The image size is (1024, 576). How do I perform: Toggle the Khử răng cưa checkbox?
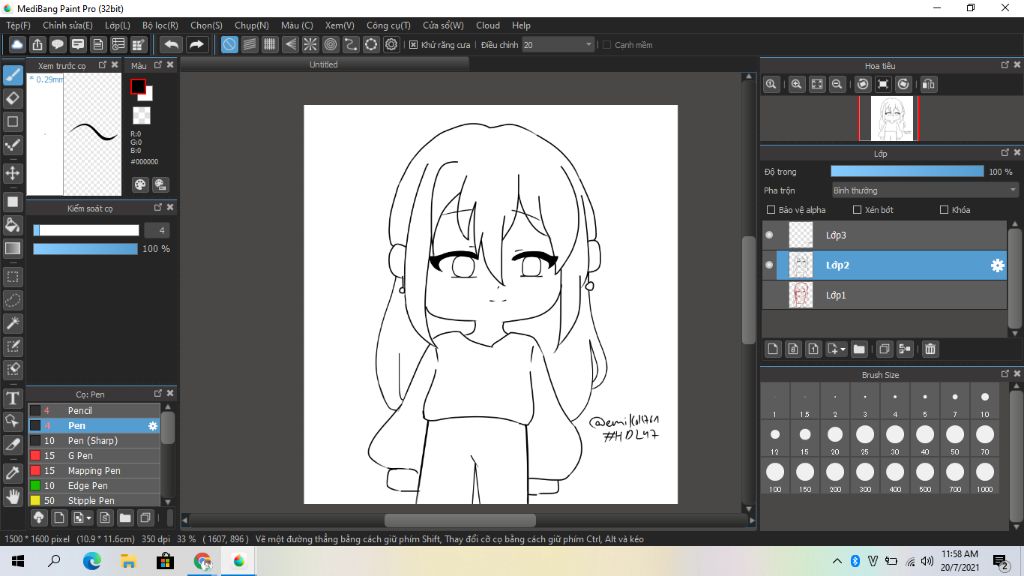[413, 45]
